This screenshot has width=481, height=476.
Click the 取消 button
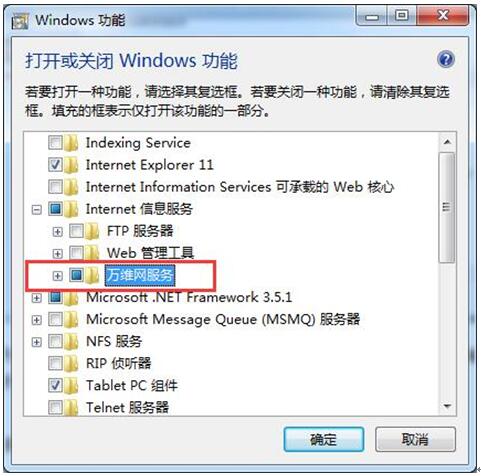click(415, 439)
